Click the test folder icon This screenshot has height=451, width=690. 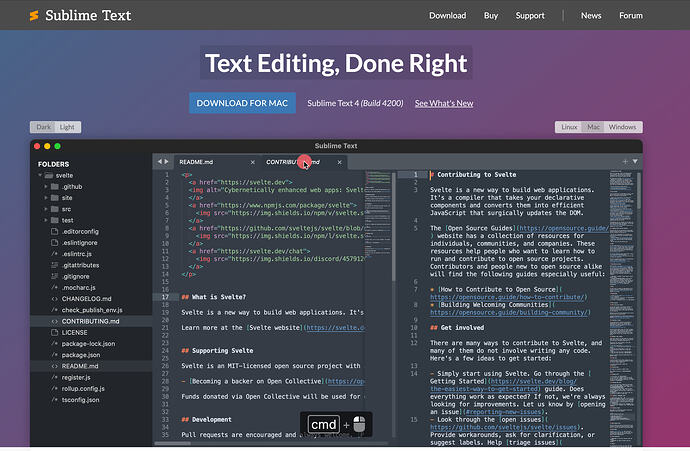pos(55,220)
